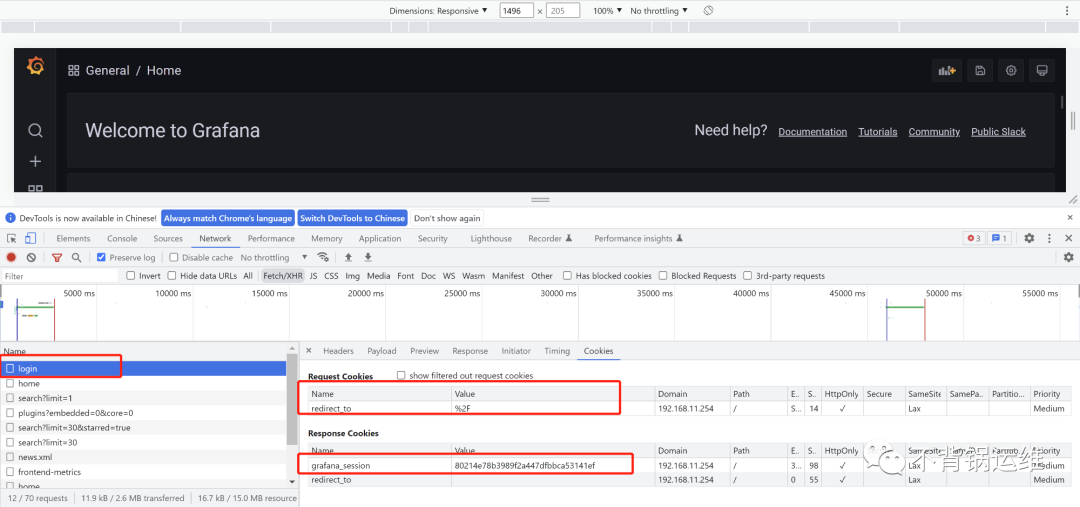This screenshot has width=1080, height=507.
Task: Select the plugins?embedded=0&core=0 request
Action: coord(143,413)
